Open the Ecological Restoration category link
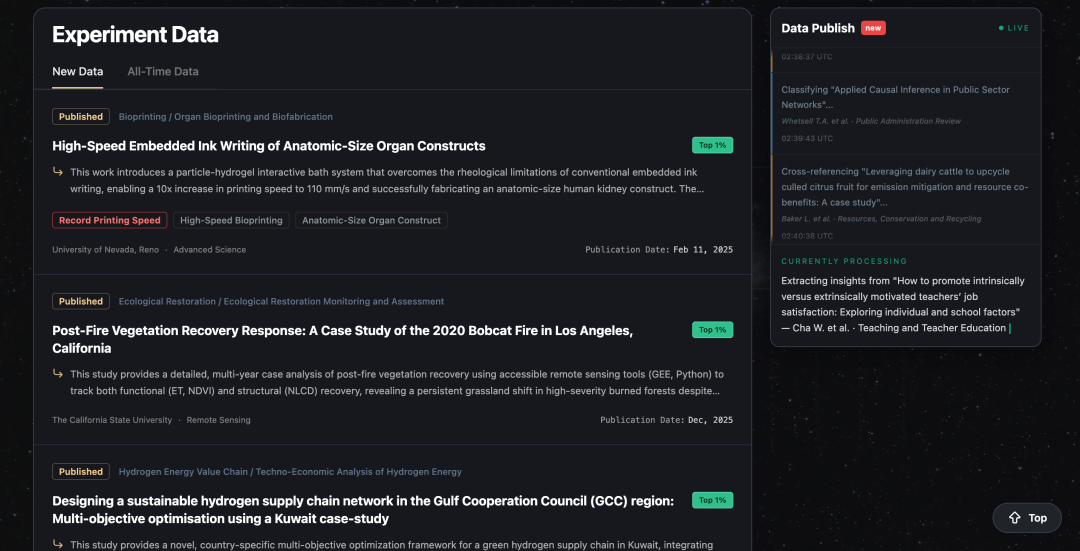This screenshot has width=1080, height=551. [x=281, y=301]
